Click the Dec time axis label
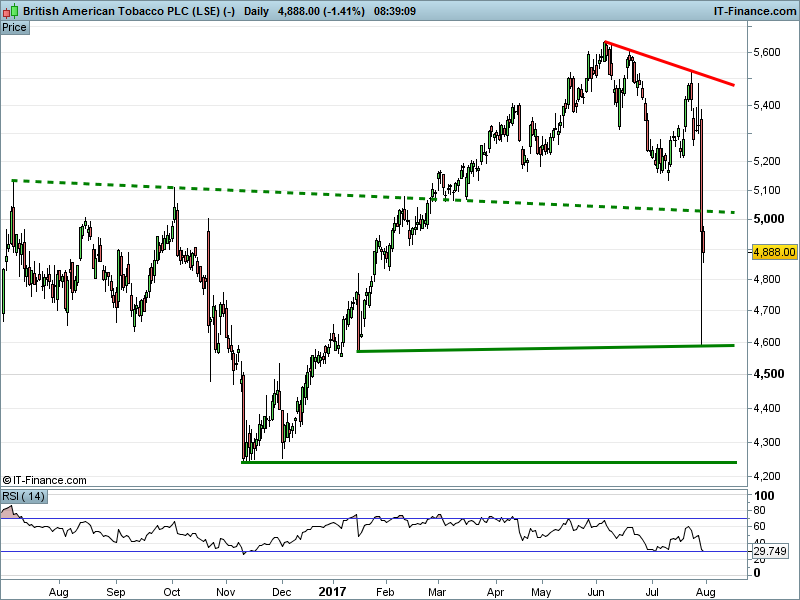800x600 pixels. point(282,592)
